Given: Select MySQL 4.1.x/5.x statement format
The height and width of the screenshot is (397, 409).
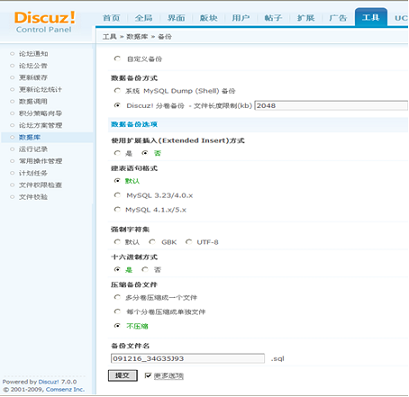Looking at the screenshot, I should point(117,209).
